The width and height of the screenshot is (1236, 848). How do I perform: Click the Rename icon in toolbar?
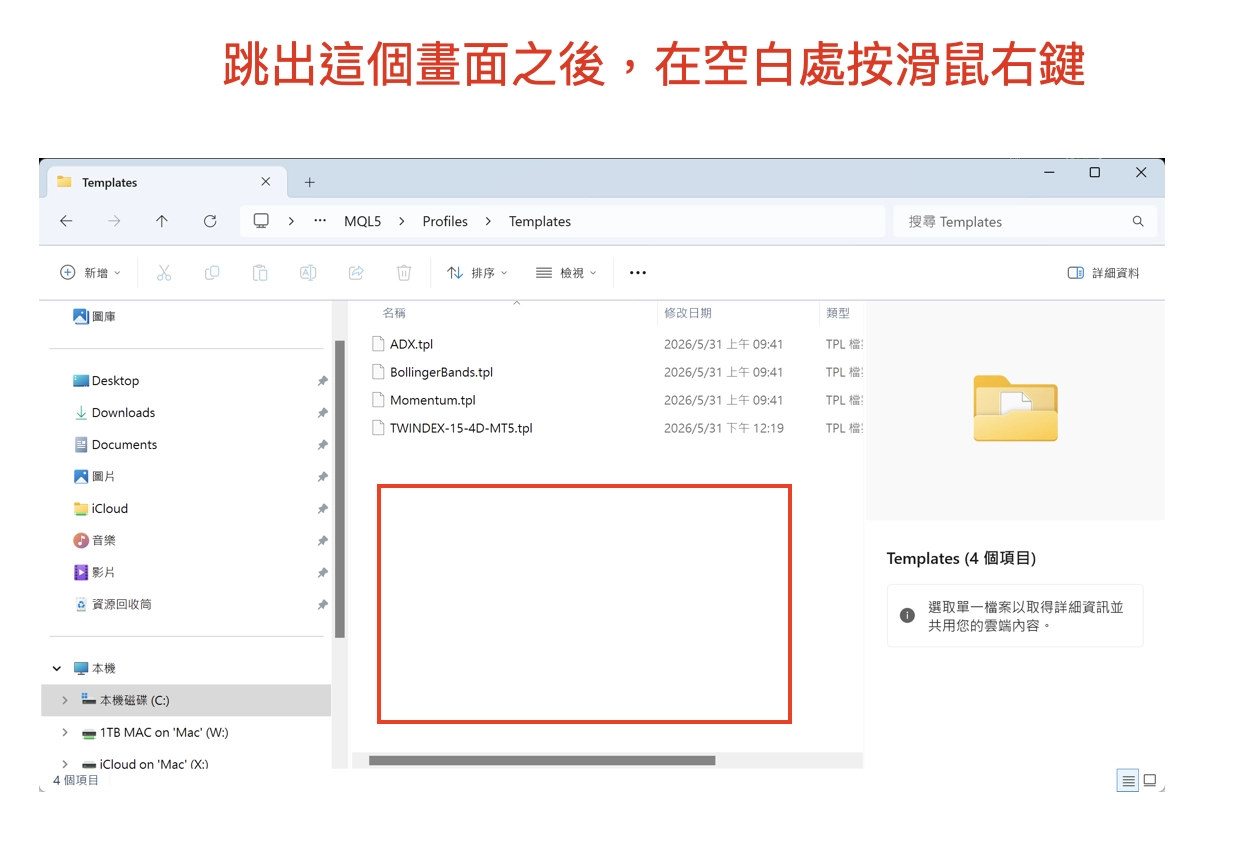(x=308, y=272)
